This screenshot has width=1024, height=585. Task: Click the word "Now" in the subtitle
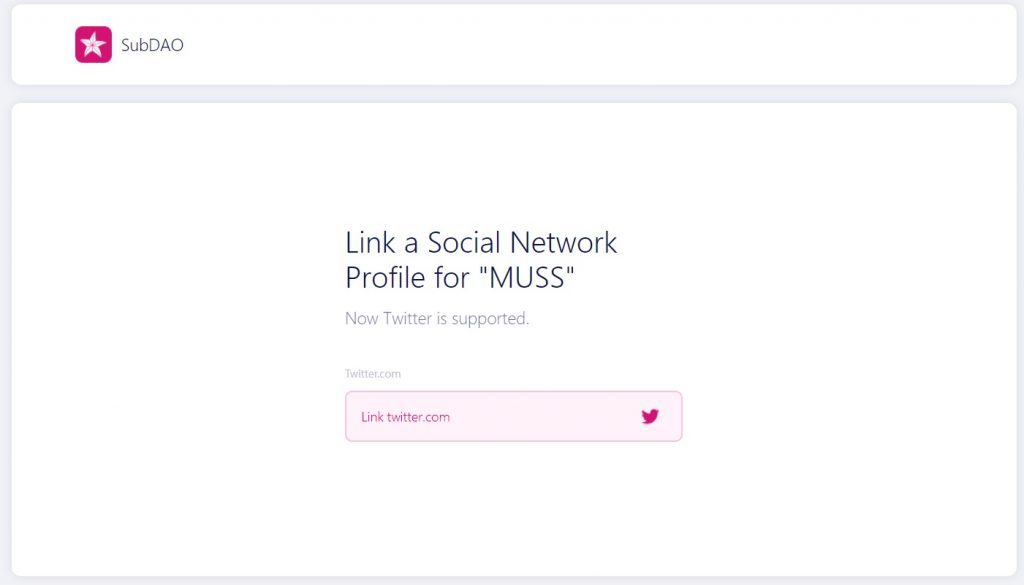(361, 319)
